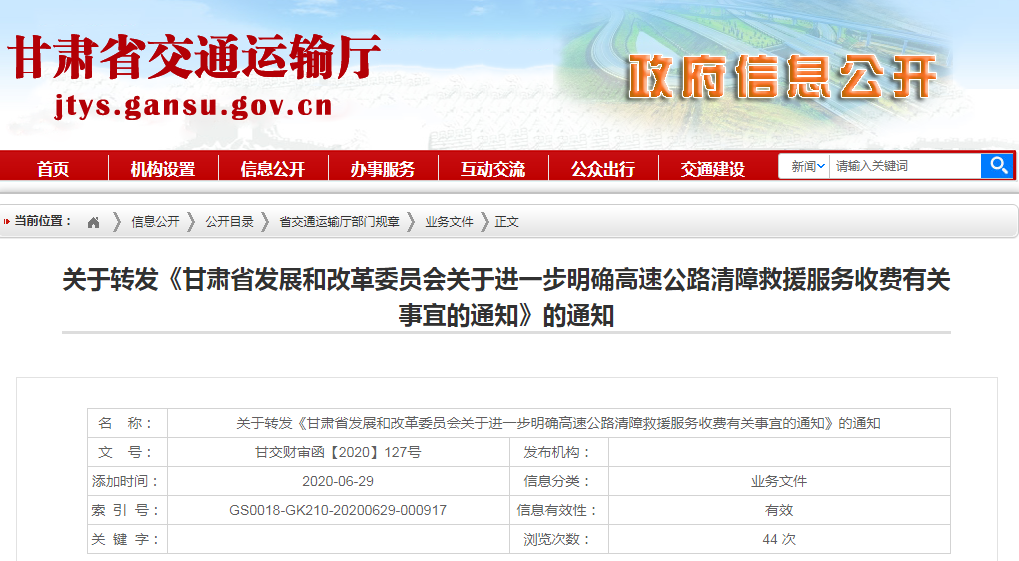Go to 信息公开 breadcrumb link
Screen dimensions: 1019x561
pos(155,222)
